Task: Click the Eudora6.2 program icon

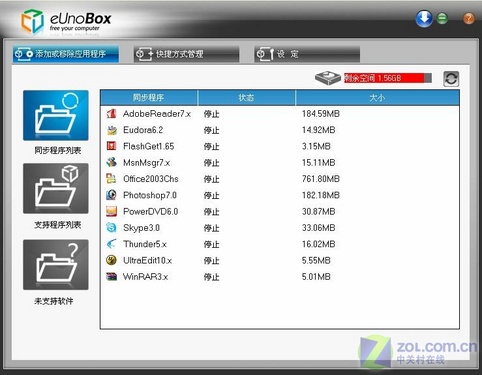Action: (111, 130)
